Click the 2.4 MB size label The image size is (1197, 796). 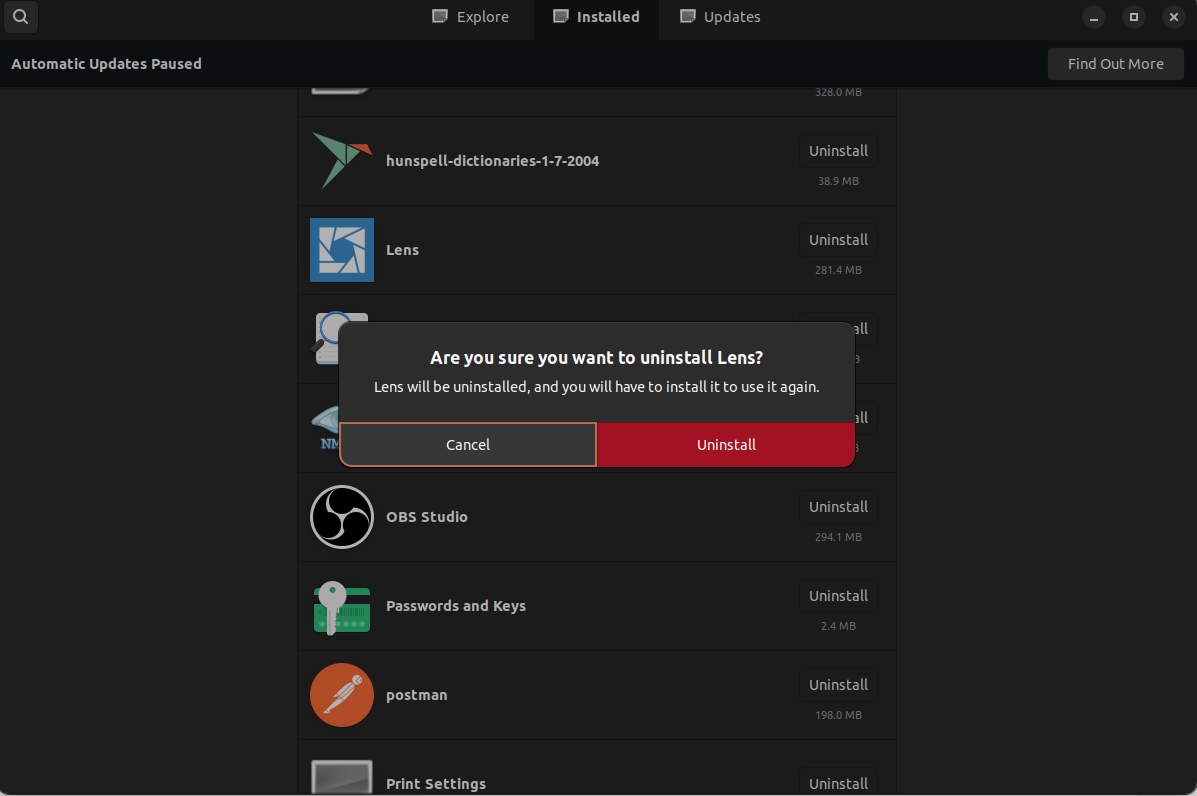point(838,627)
